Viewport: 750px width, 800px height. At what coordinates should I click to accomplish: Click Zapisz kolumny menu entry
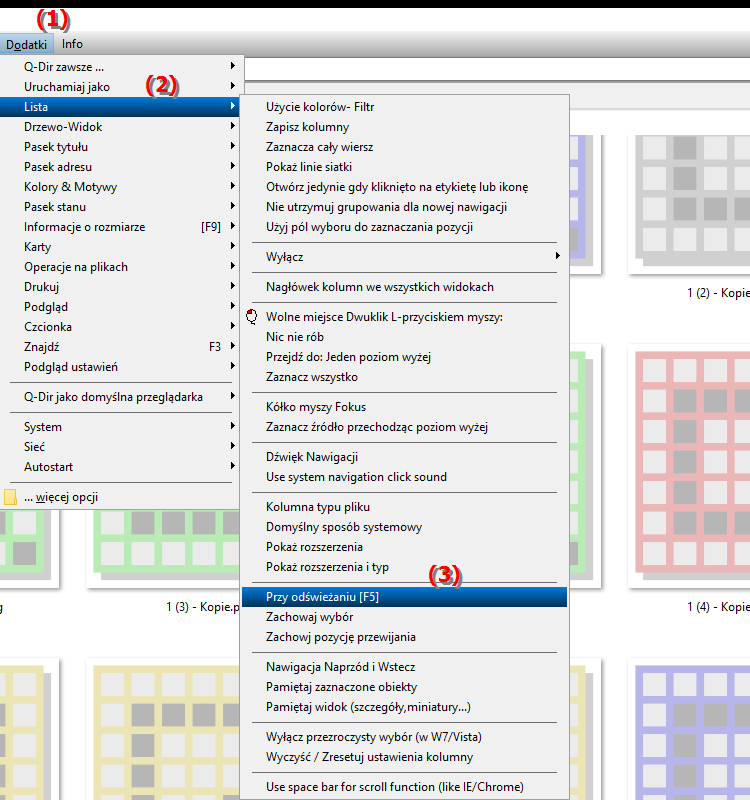307,127
